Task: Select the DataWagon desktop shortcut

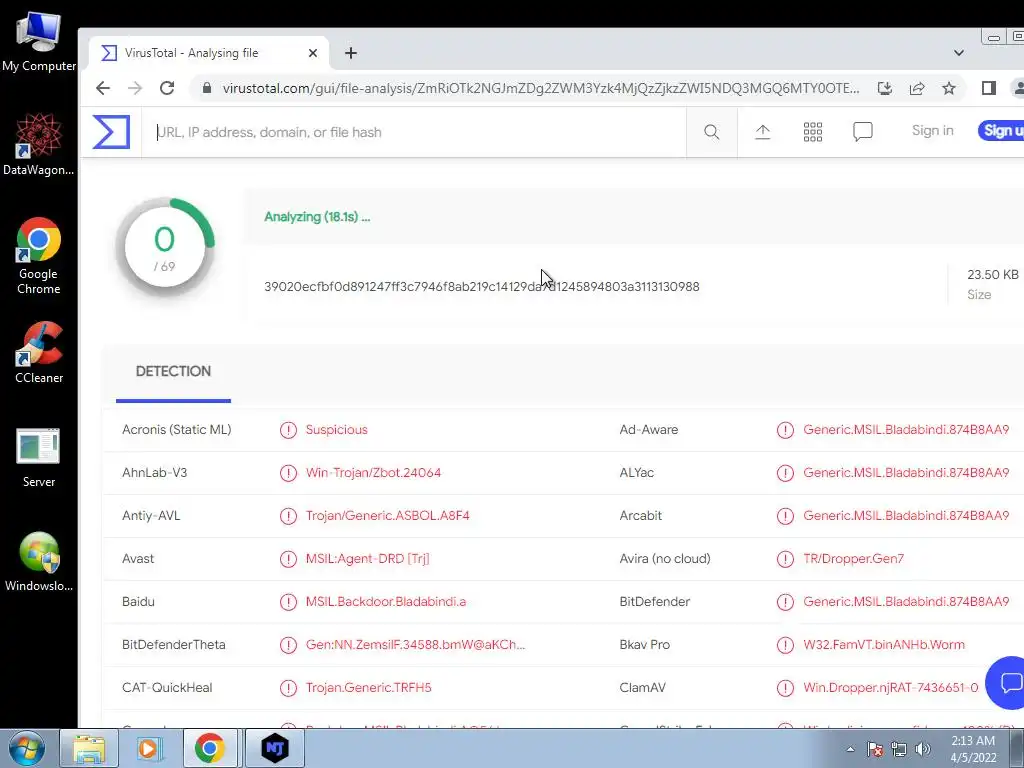Action: click(x=39, y=144)
